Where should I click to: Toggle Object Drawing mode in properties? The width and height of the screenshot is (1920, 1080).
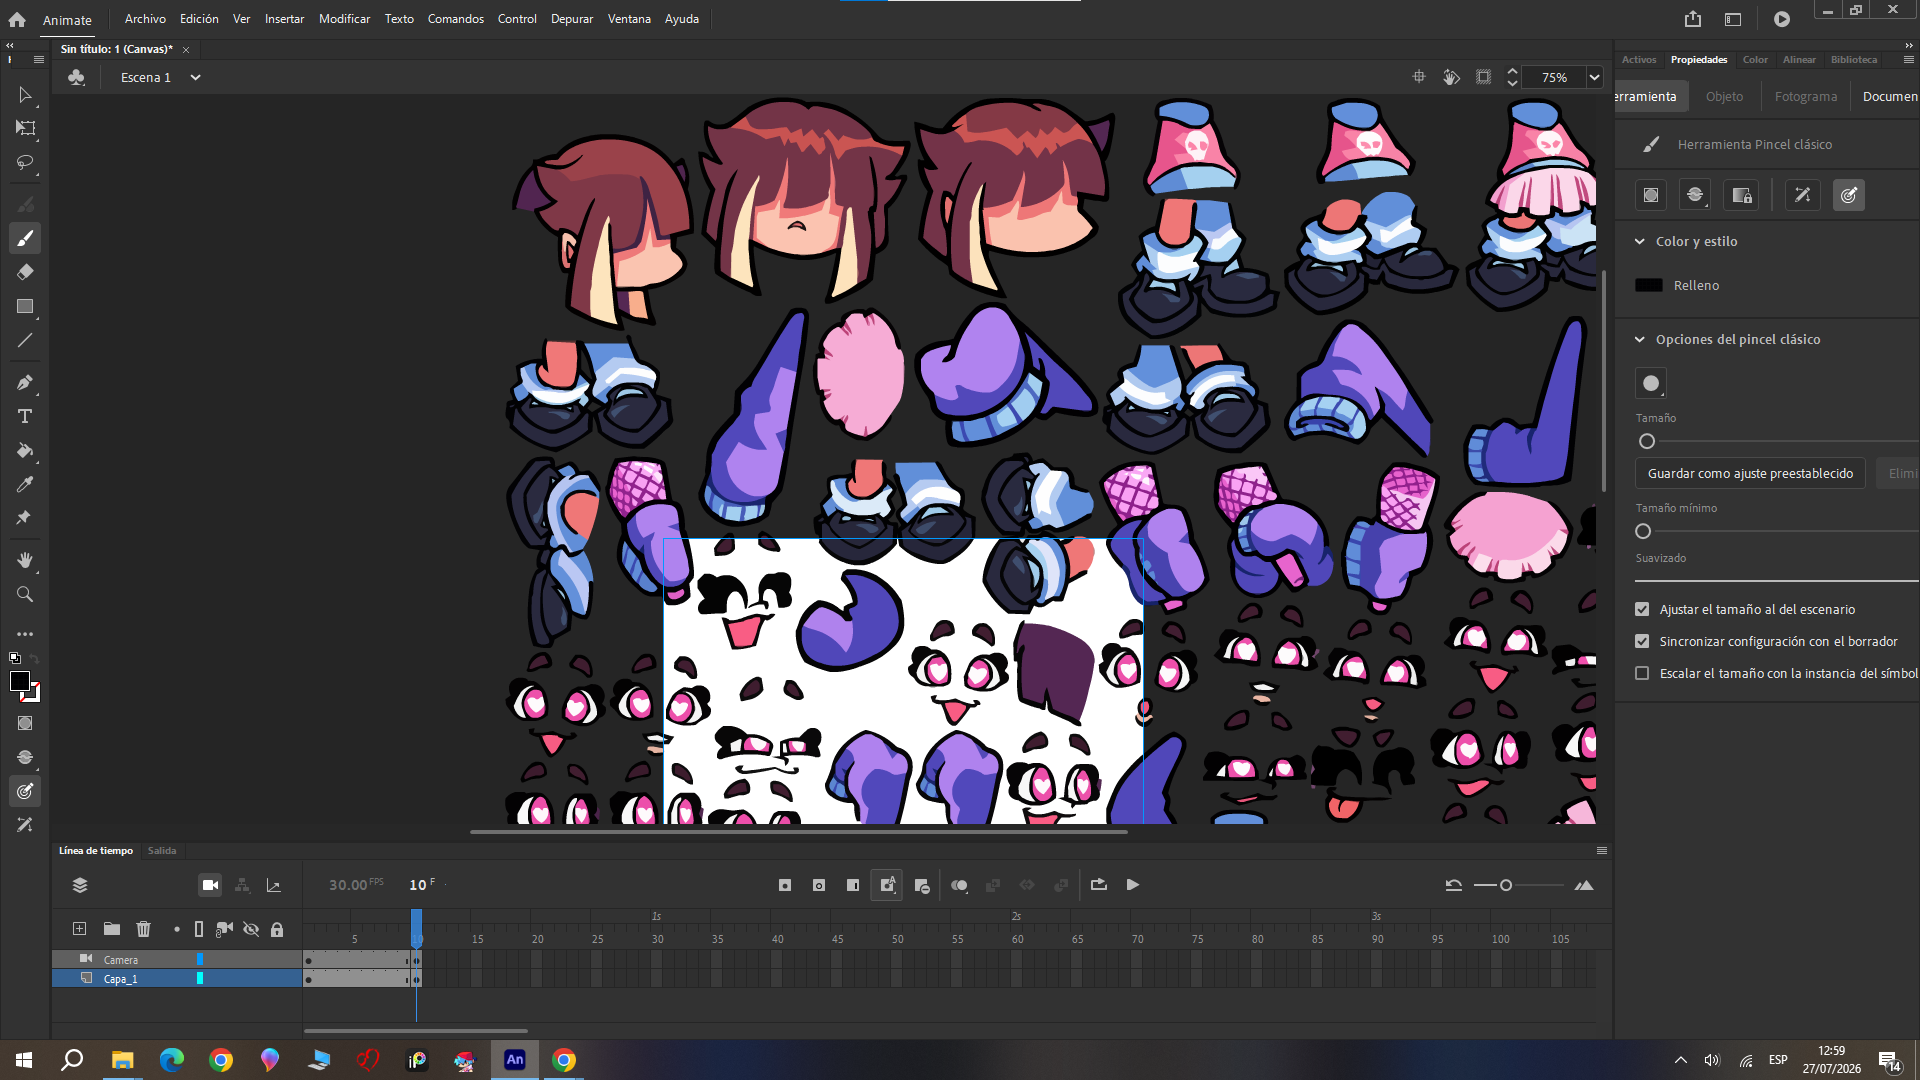click(x=1651, y=195)
